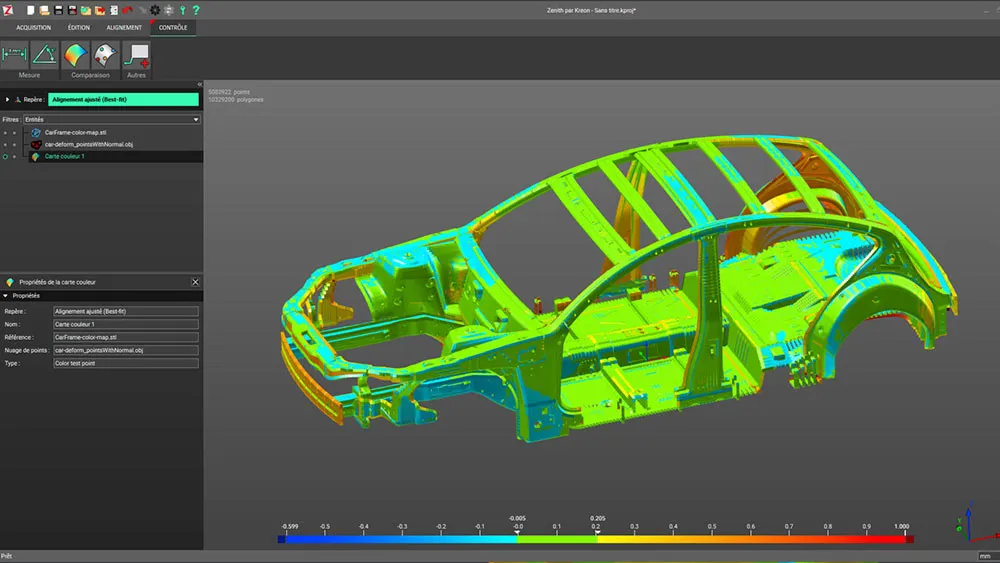Select the angle measurement tool
This screenshot has width=1000, height=563.
(x=44, y=55)
